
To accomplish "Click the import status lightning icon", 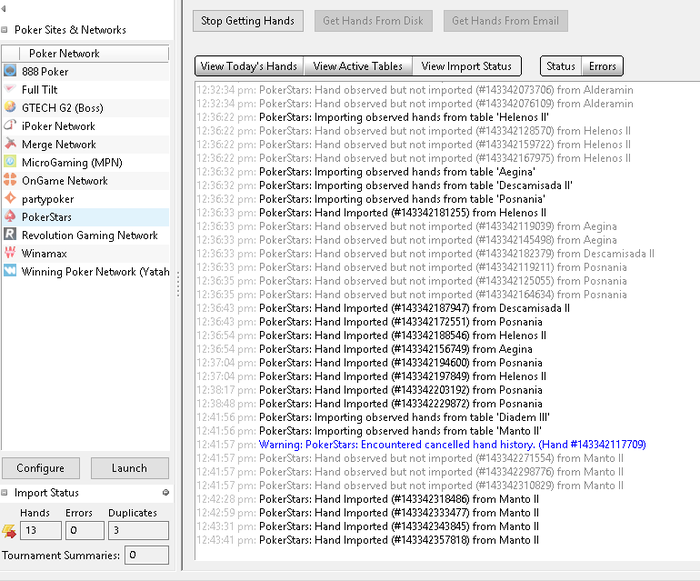I will click(x=9, y=531).
